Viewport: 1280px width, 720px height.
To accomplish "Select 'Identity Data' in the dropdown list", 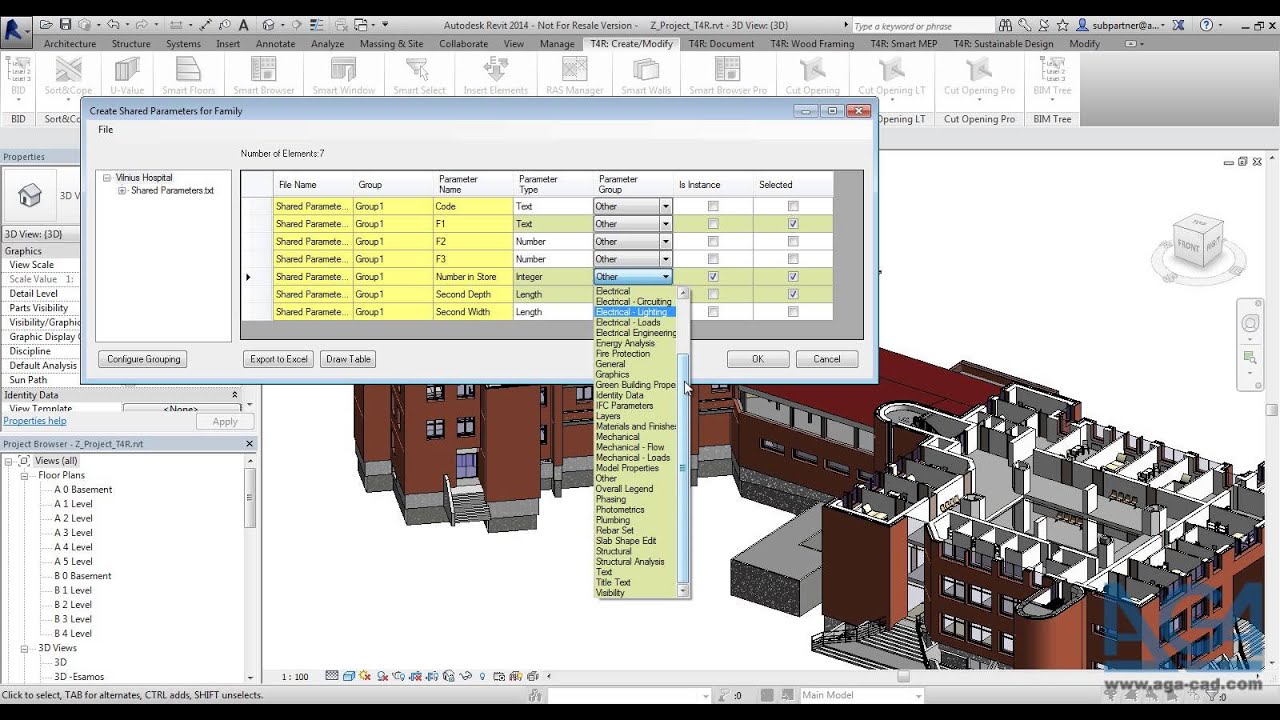I will 620,396.
